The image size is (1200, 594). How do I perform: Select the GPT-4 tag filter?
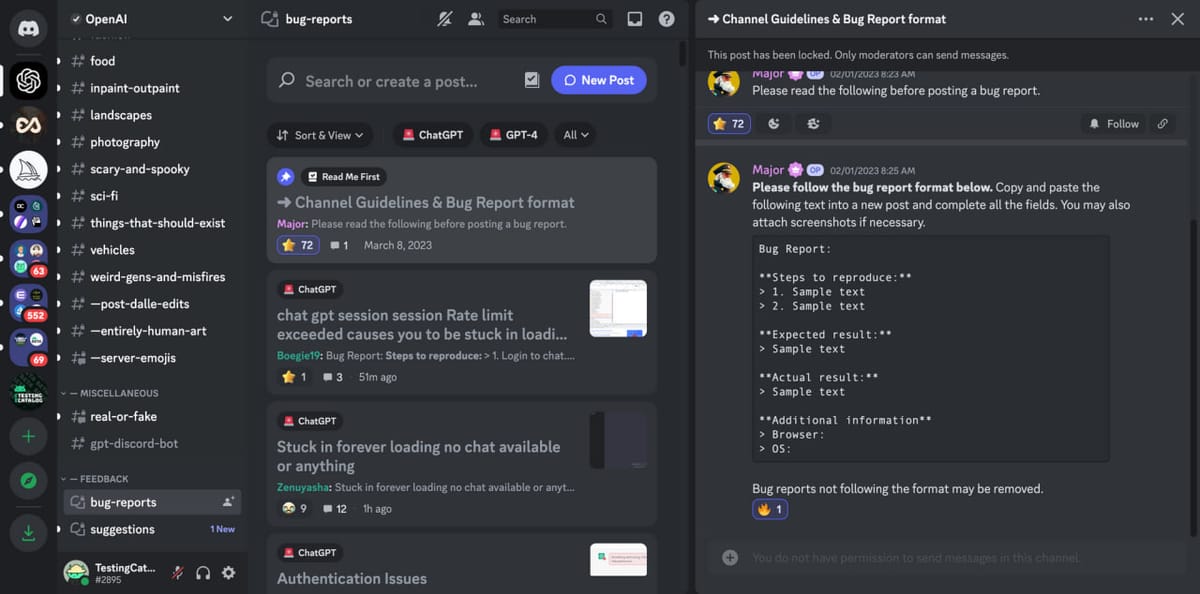click(x=513, y=134)
